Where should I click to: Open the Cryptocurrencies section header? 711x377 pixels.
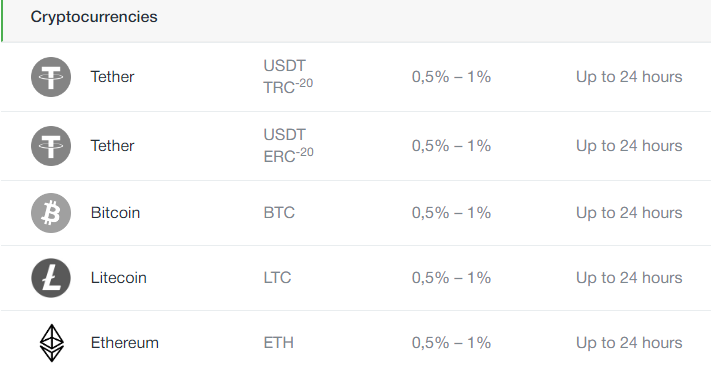[94, 17]
